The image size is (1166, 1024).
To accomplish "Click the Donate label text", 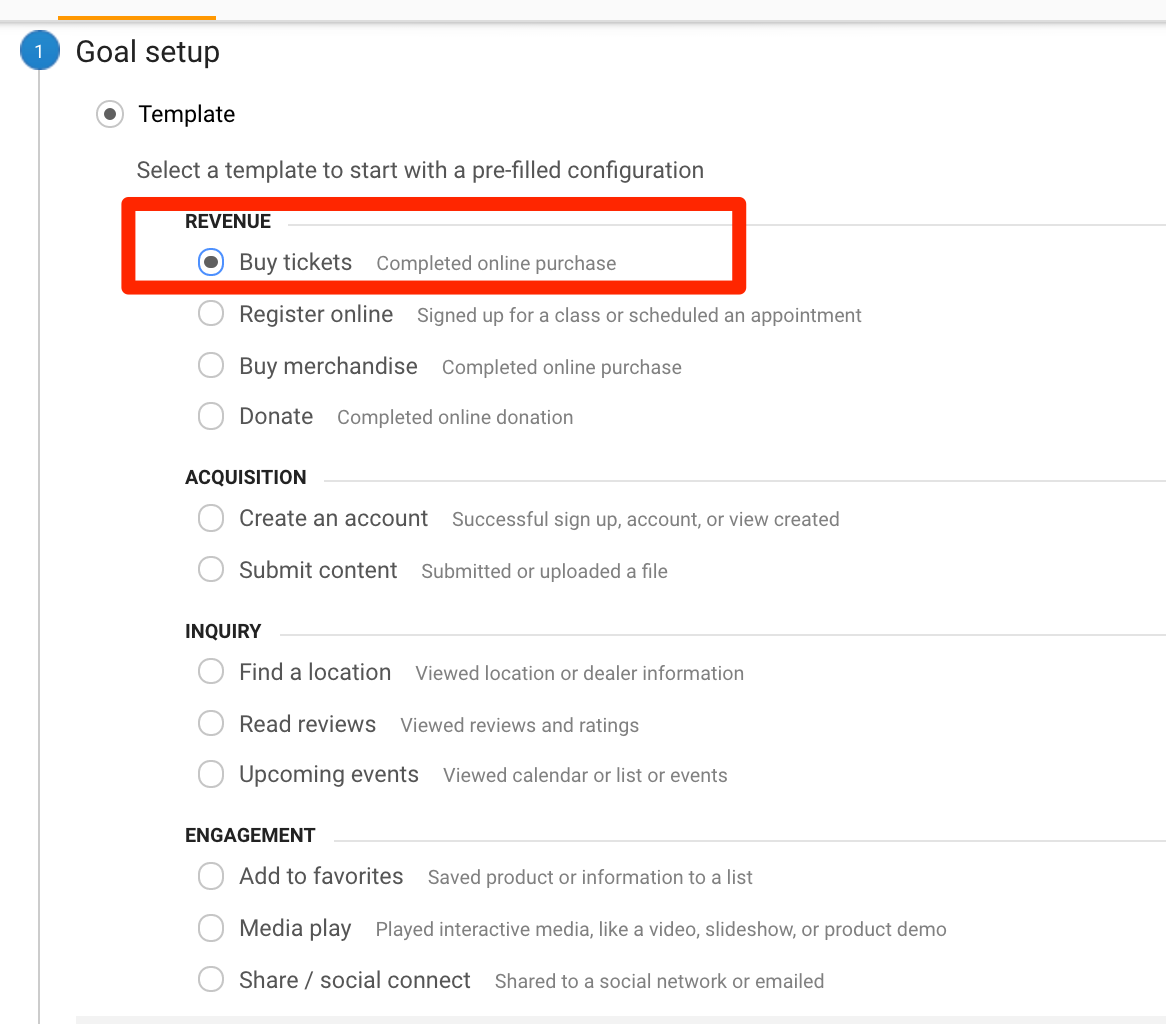I will point(276,416).
